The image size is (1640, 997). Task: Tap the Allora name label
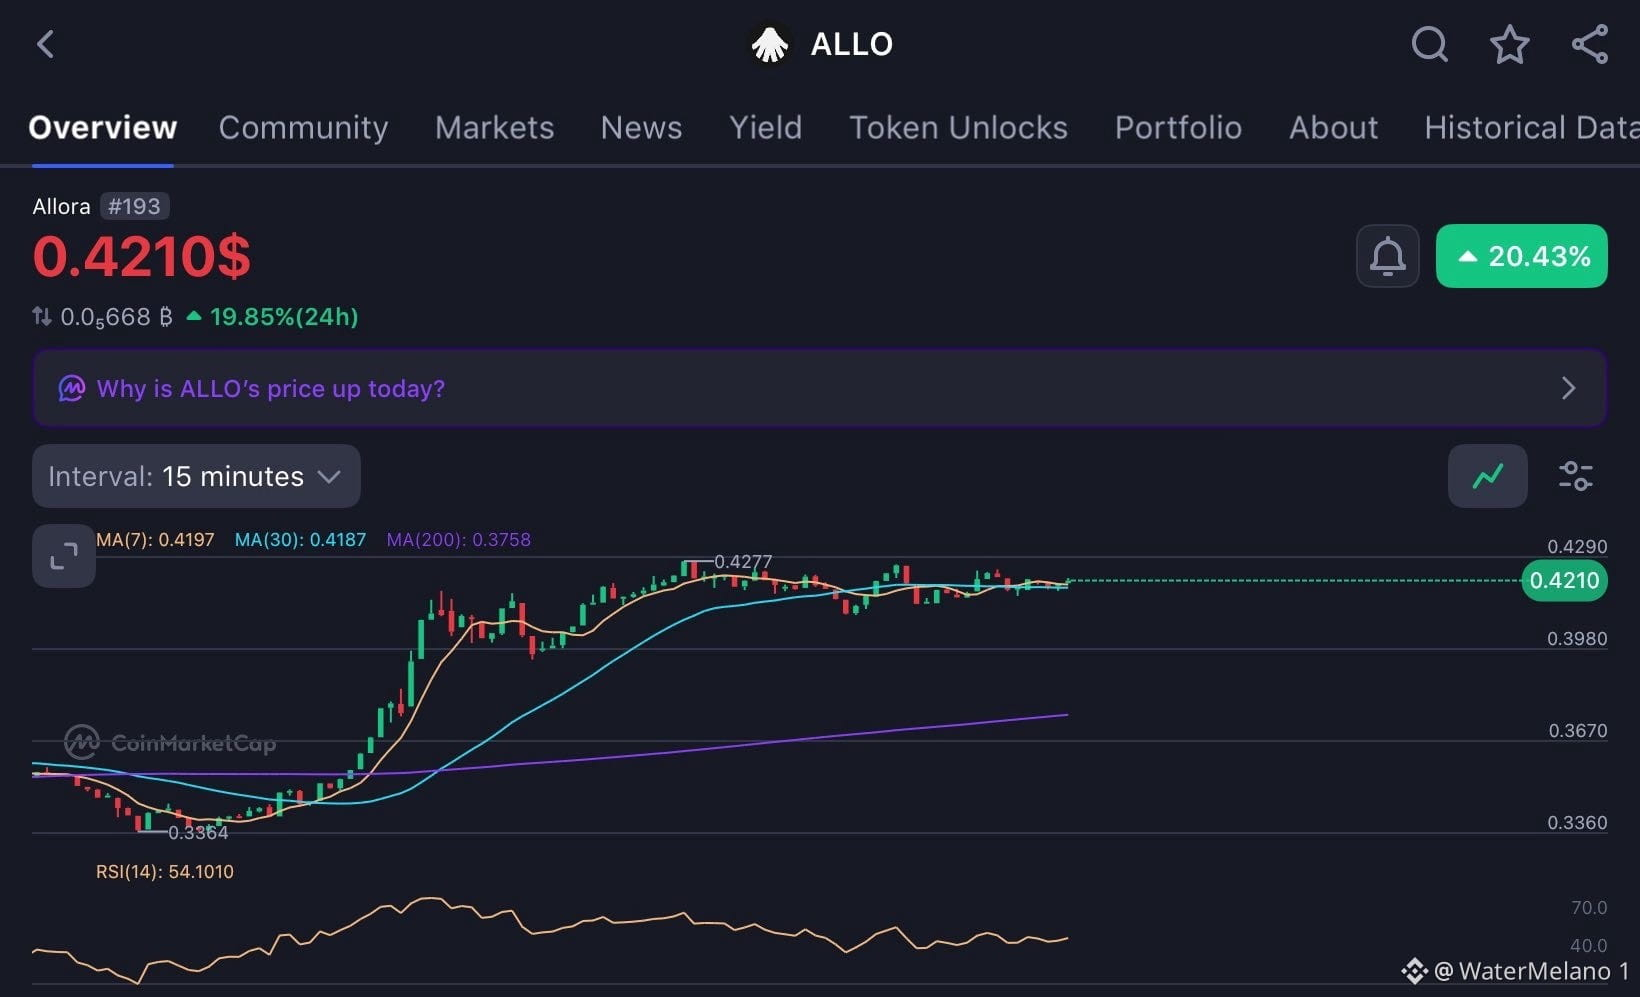click(x=61, y=206)
